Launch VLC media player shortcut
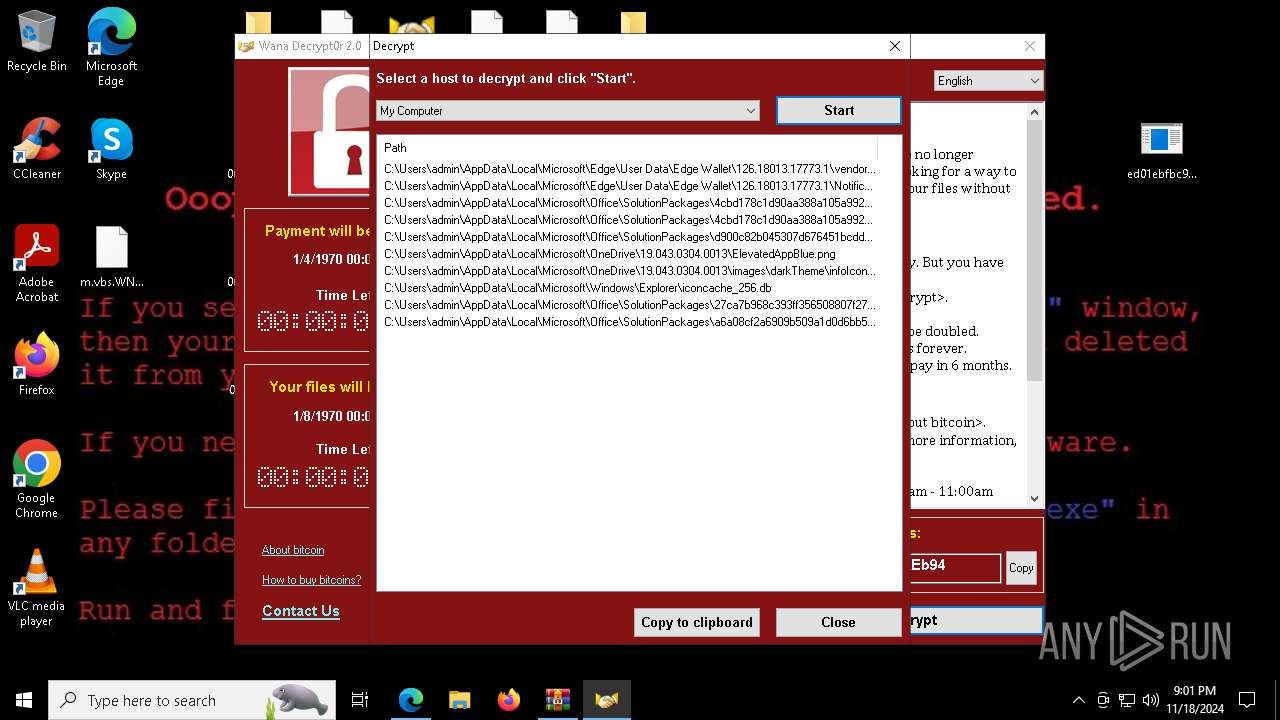1280x720 pixels. coord(37,588)
